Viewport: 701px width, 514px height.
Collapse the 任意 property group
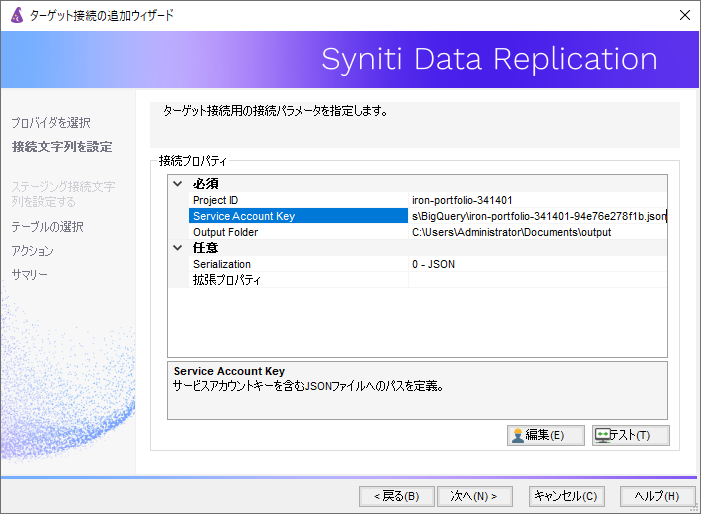click(x=177, y=248)
